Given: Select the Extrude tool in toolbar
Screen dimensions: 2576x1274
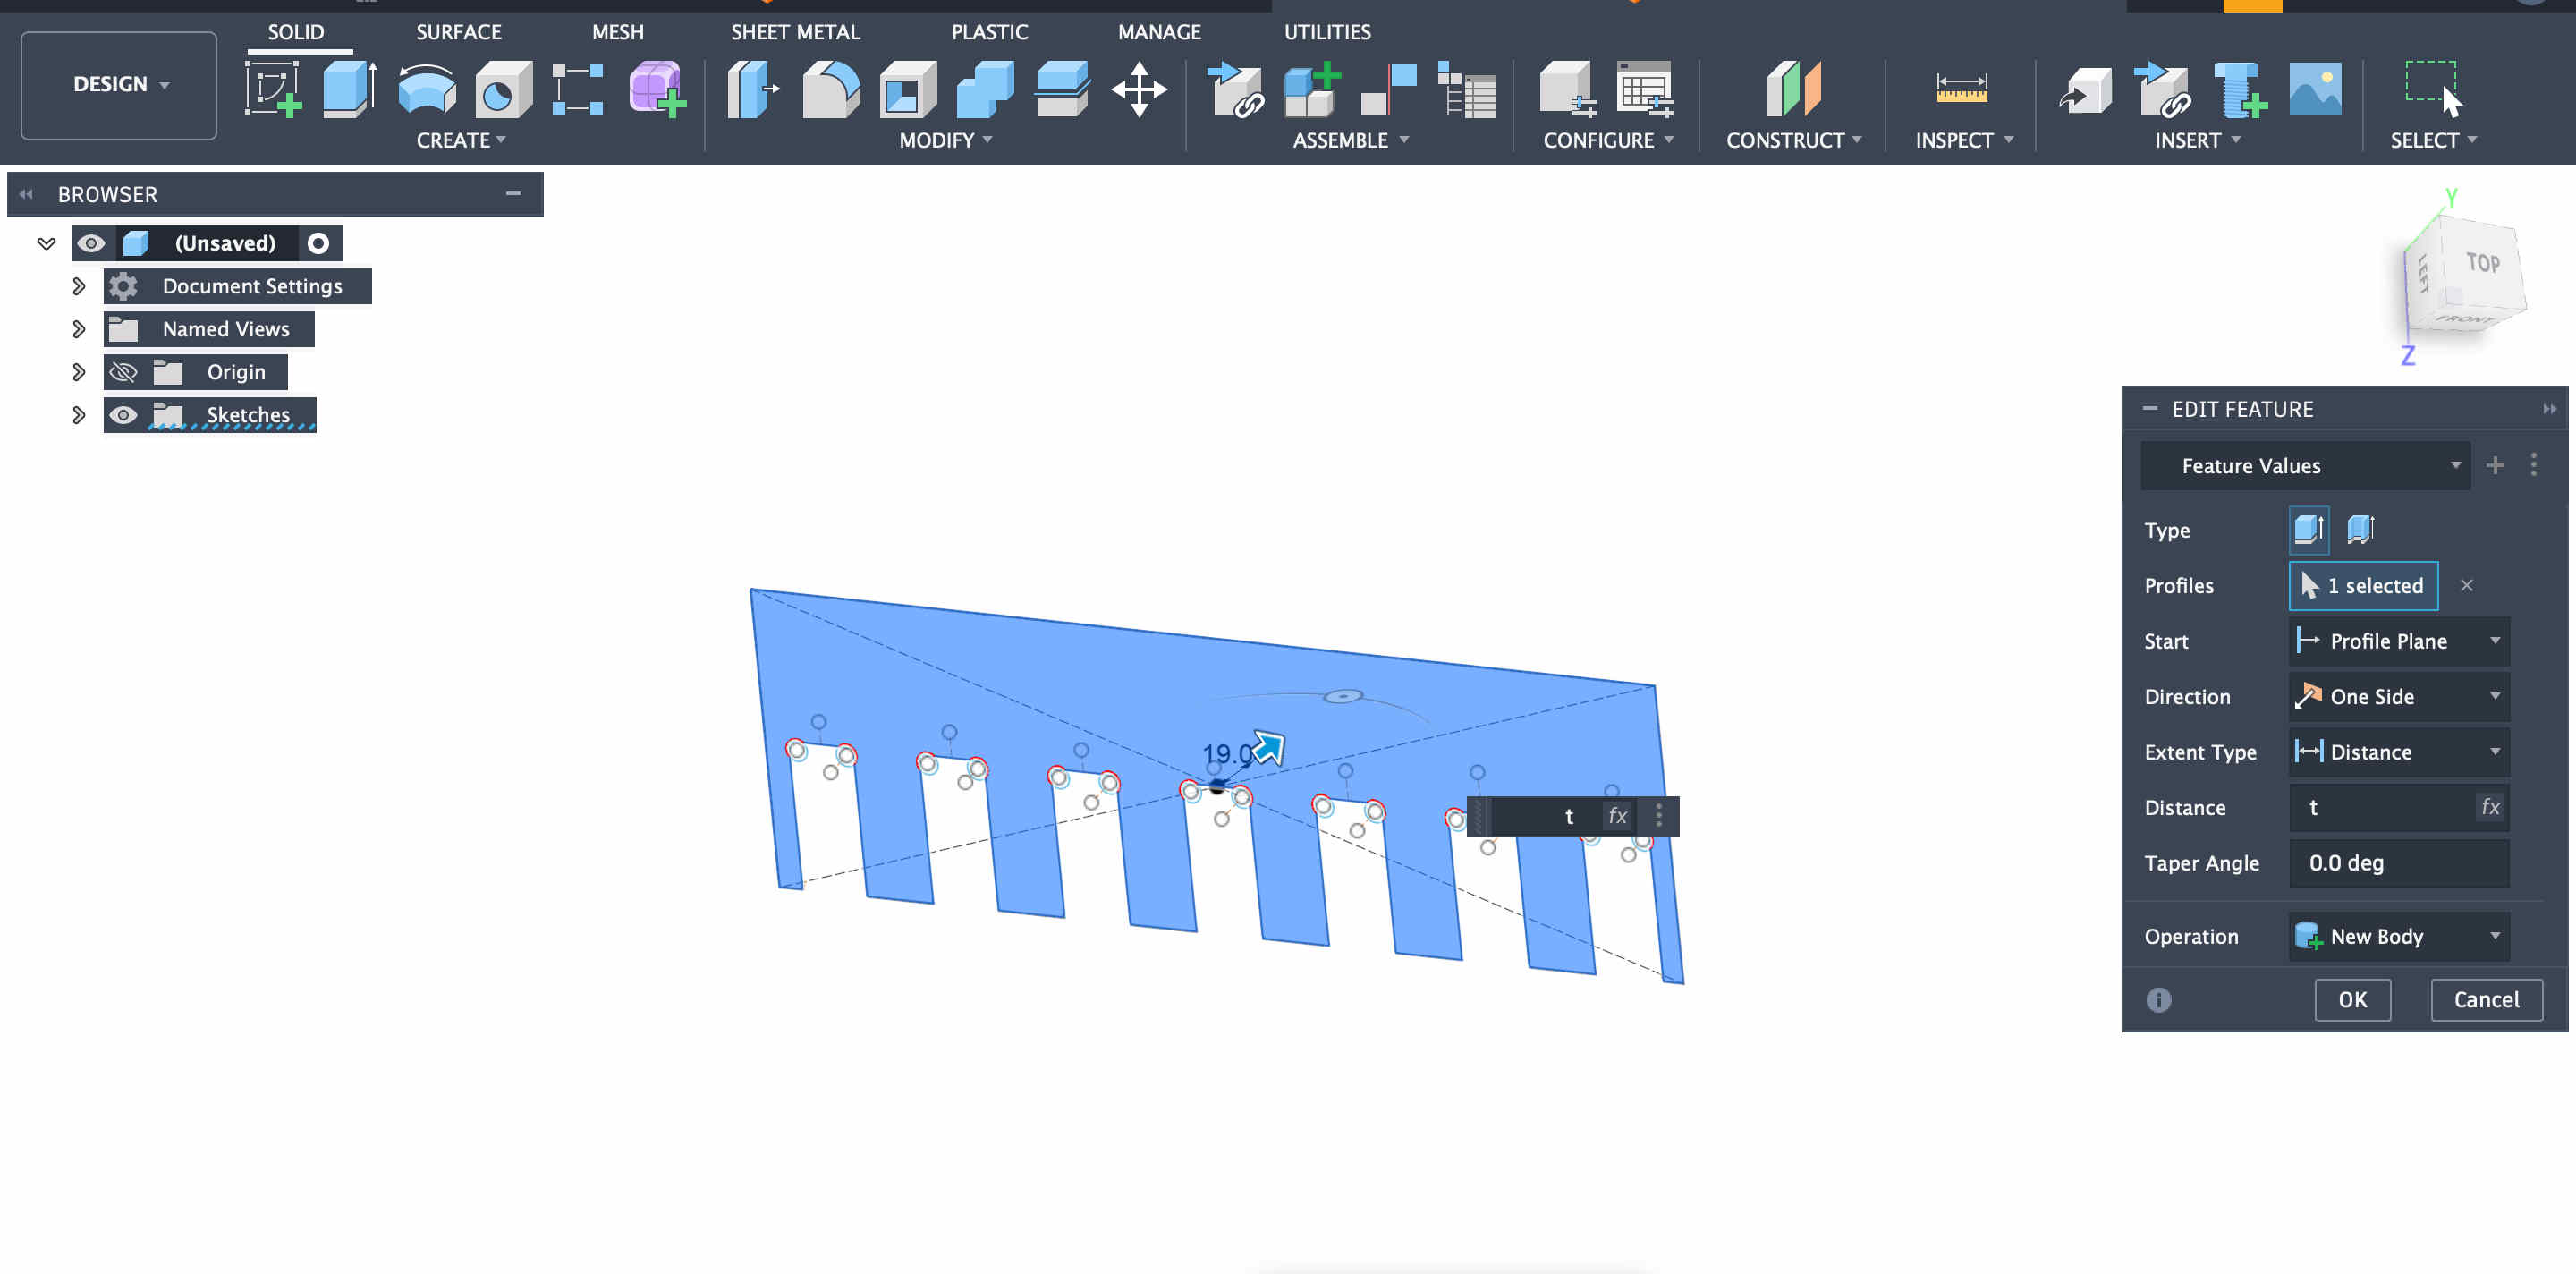Looking at the screenshot, I should [349, 89].
